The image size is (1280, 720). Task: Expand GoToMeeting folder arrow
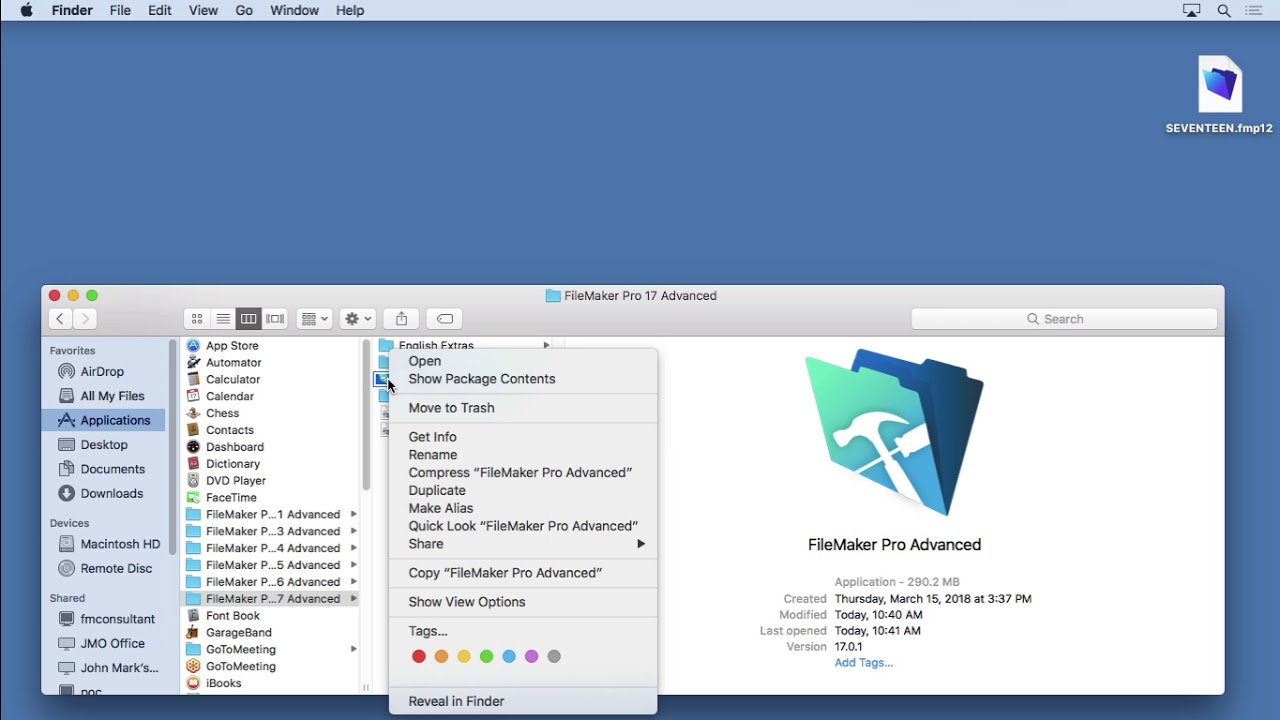click(x=354, y=649)
